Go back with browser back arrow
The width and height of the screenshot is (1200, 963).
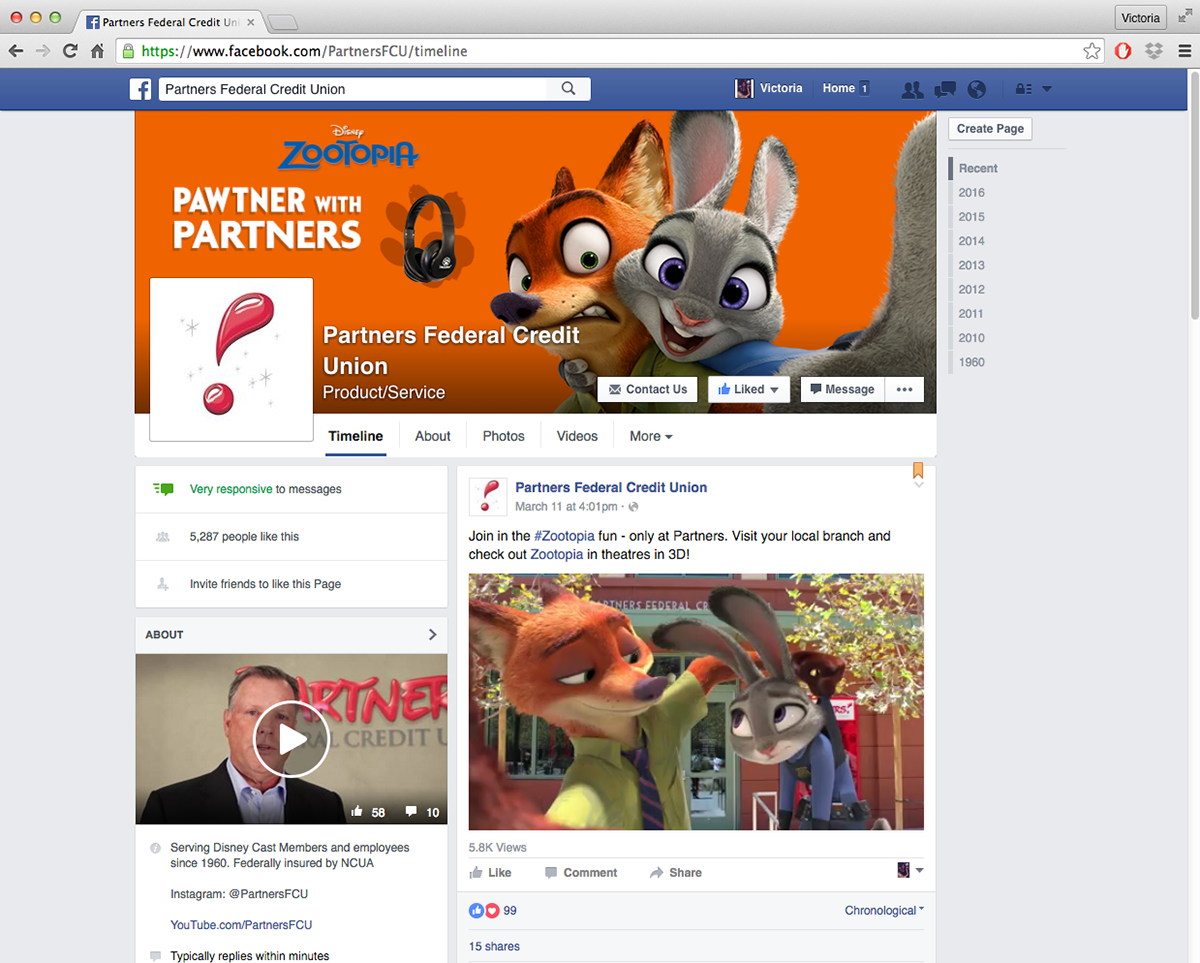coord(16,51)
